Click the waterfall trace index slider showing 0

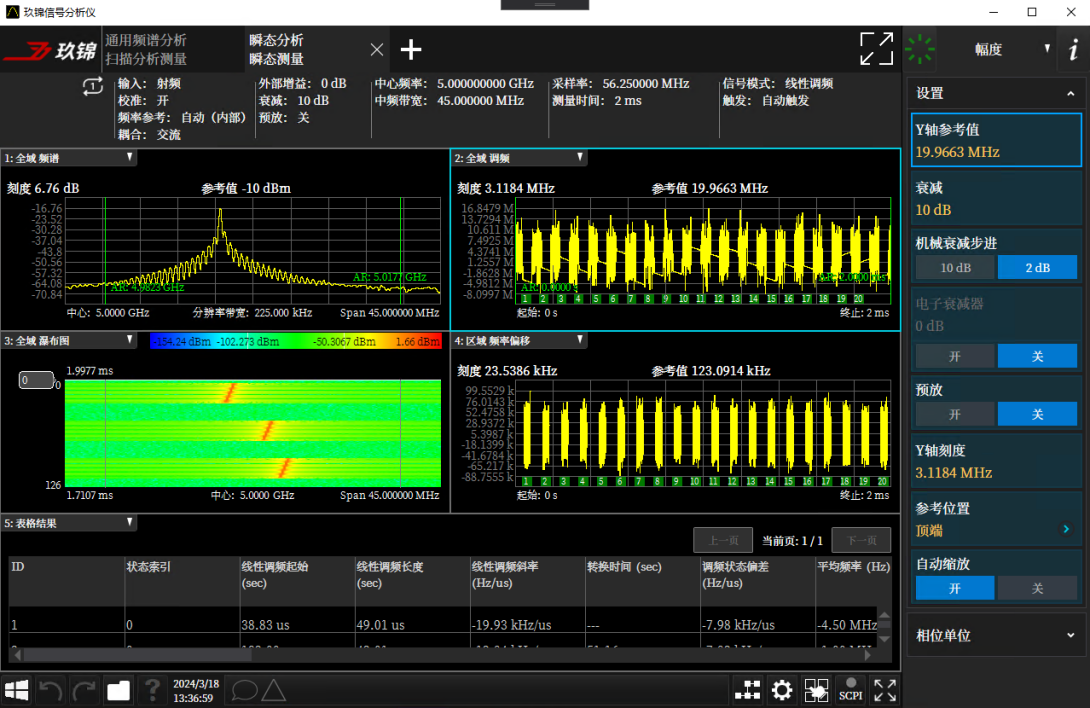[x=36, y=380]
